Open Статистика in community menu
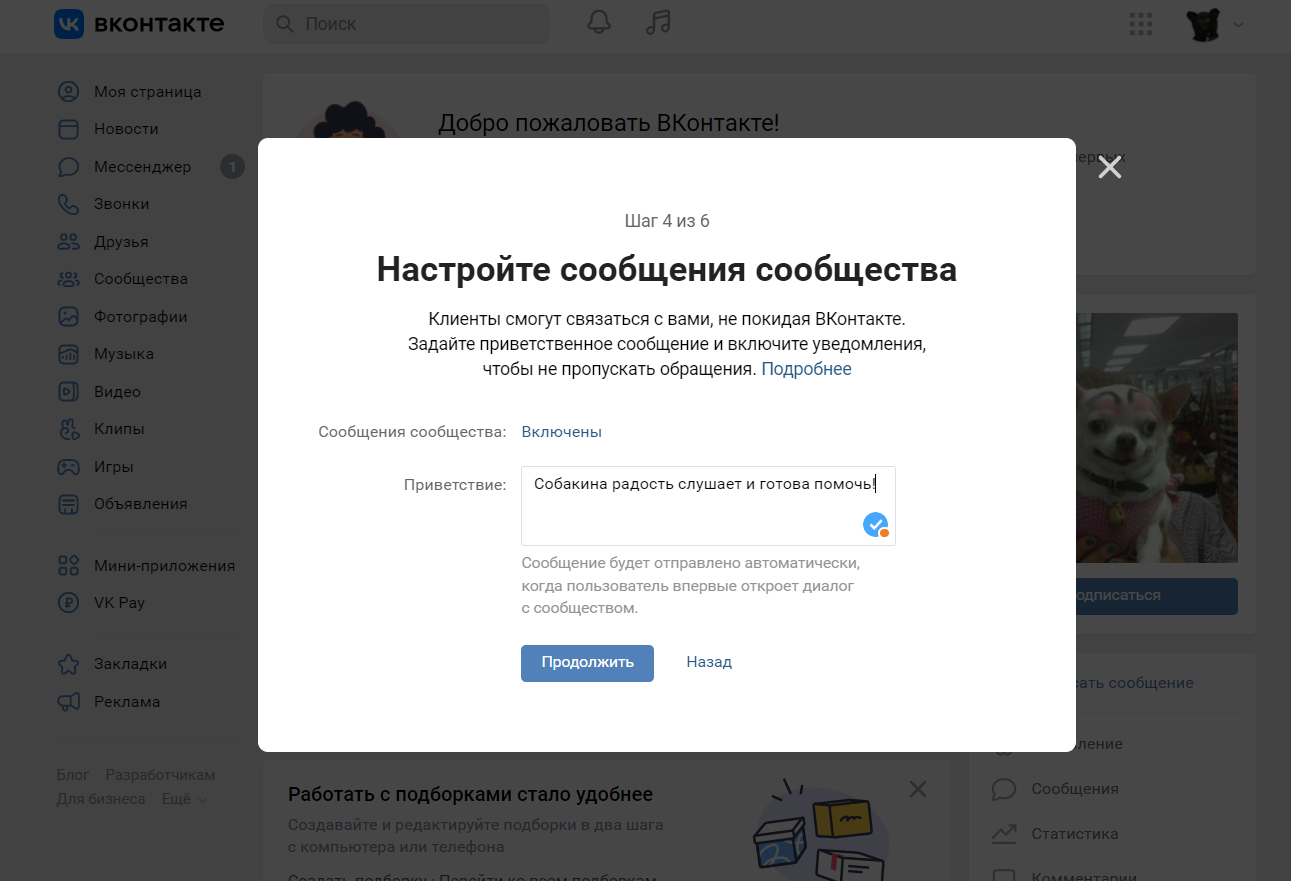 pos(1075,834)
